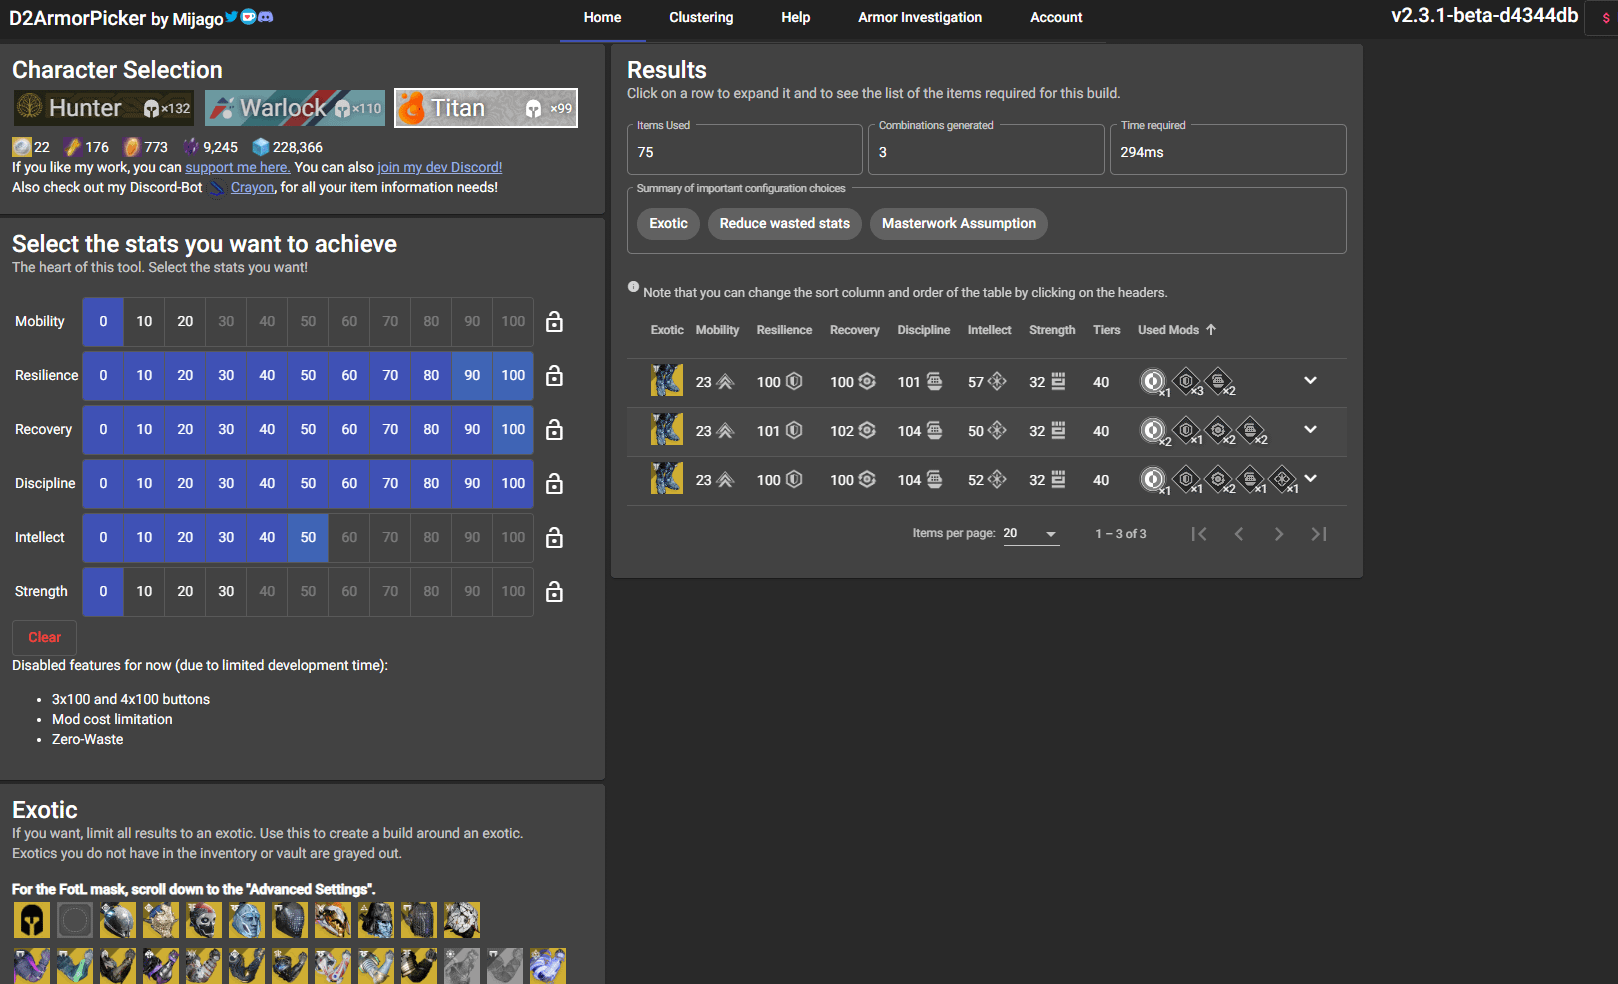The width and height of the screenshot is (1618, 984).
Task: Click the sort arrow beside Used Mods
Action: [1211, 329]
